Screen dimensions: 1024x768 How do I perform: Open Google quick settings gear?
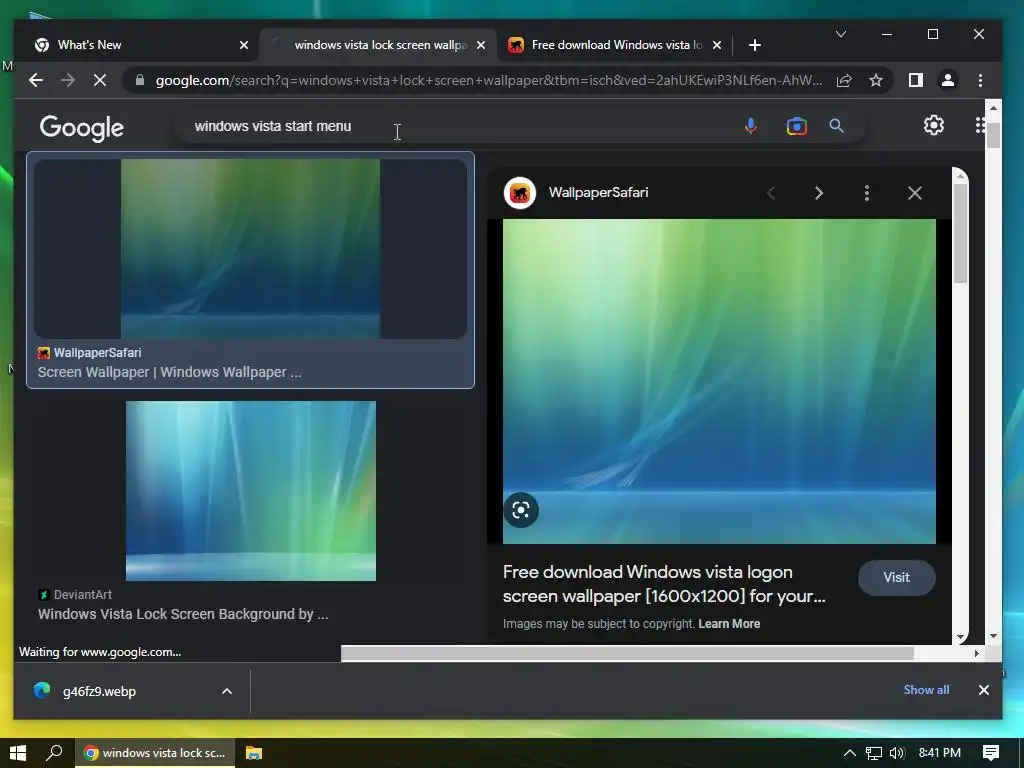tap(934, 125)
